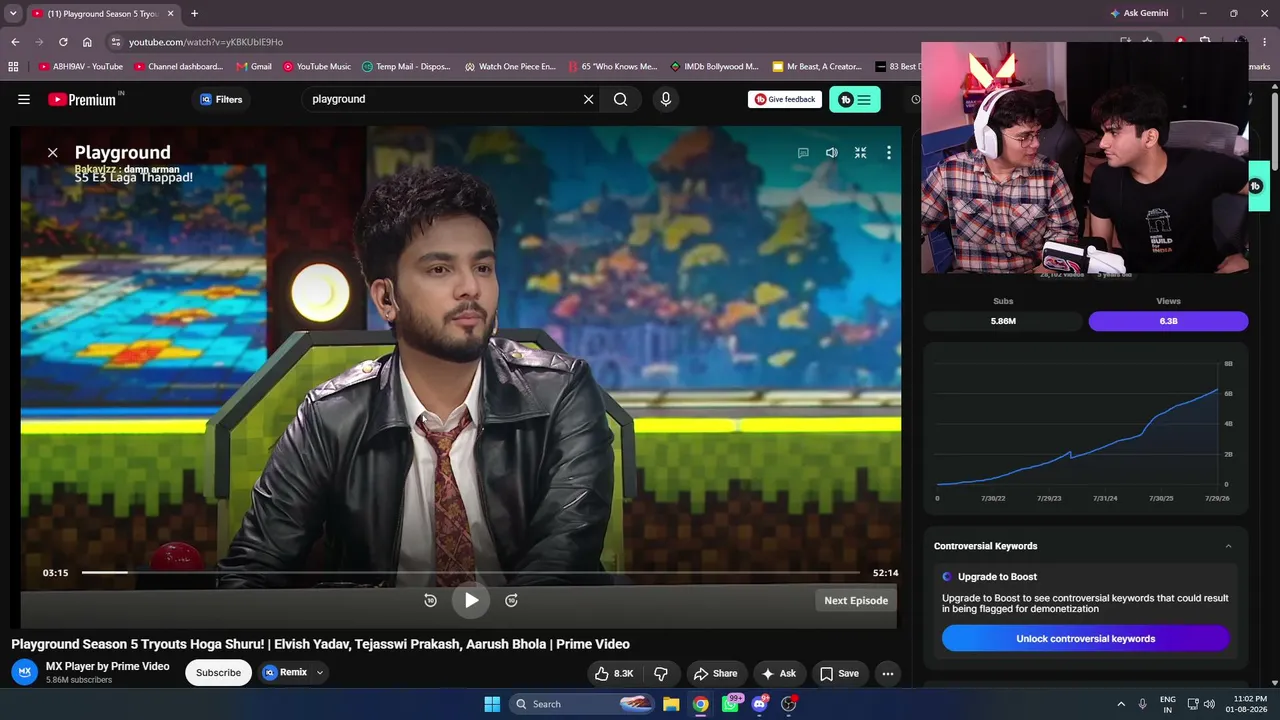Select the Views 6.3B stat pill
The width and height of the screenshot is (1280, 720).
1168,321
